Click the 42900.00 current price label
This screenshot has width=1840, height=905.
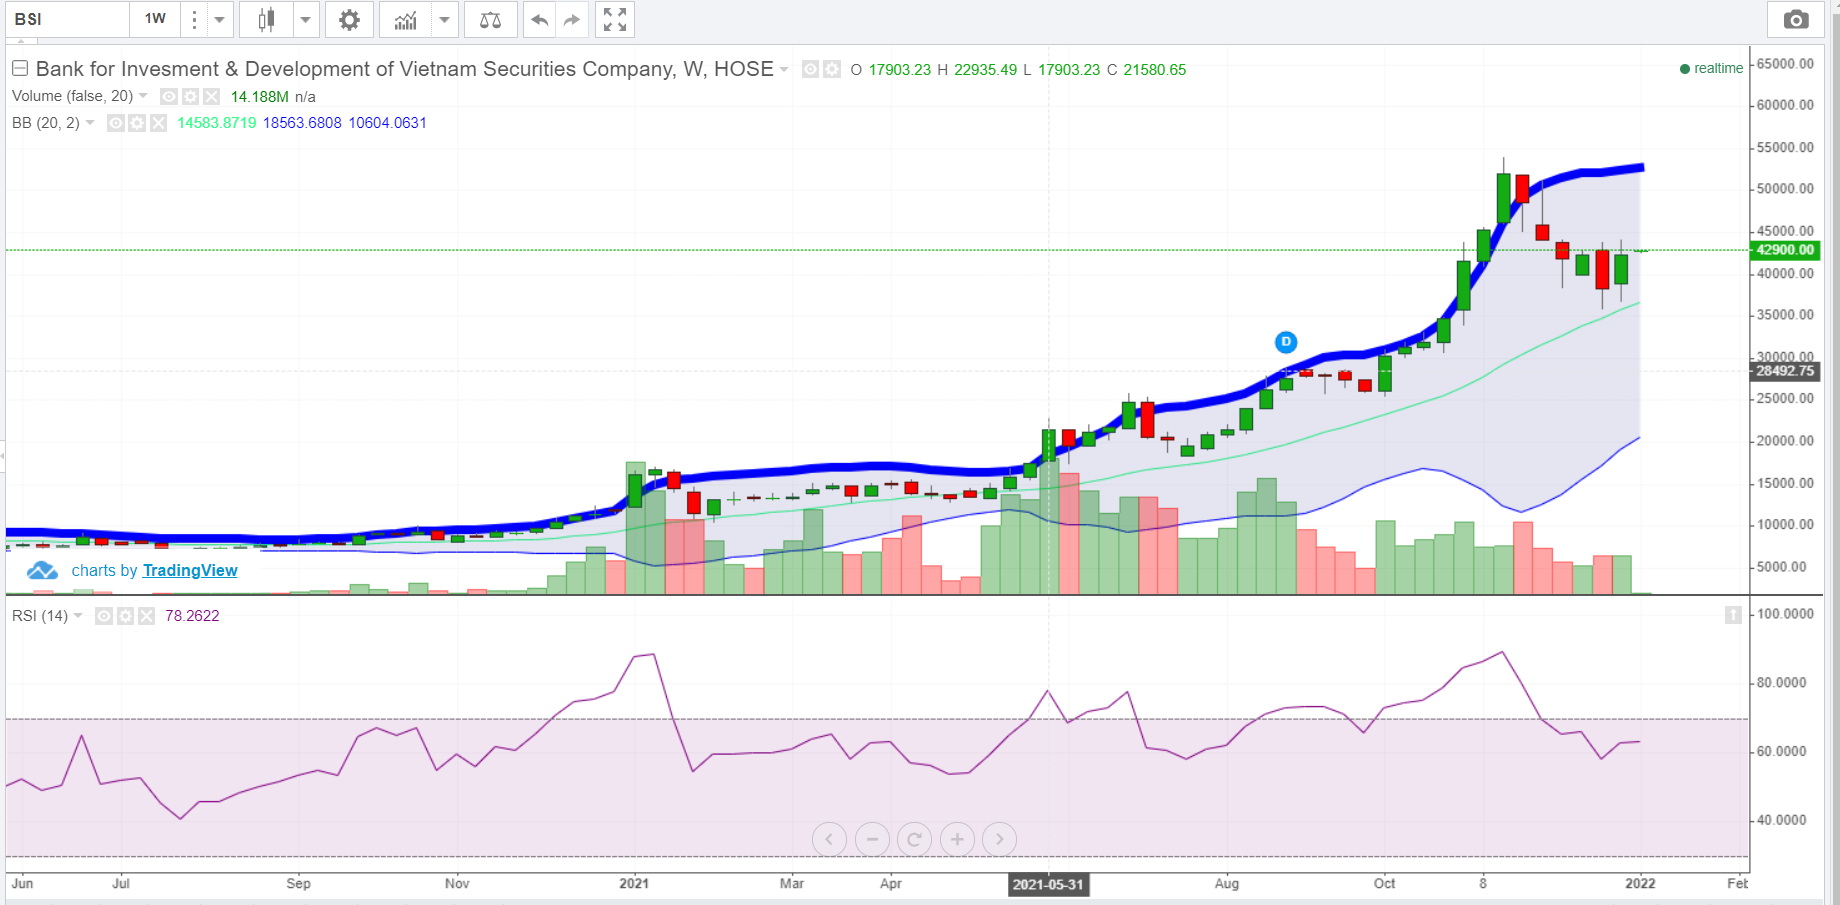click(1785, 250)
